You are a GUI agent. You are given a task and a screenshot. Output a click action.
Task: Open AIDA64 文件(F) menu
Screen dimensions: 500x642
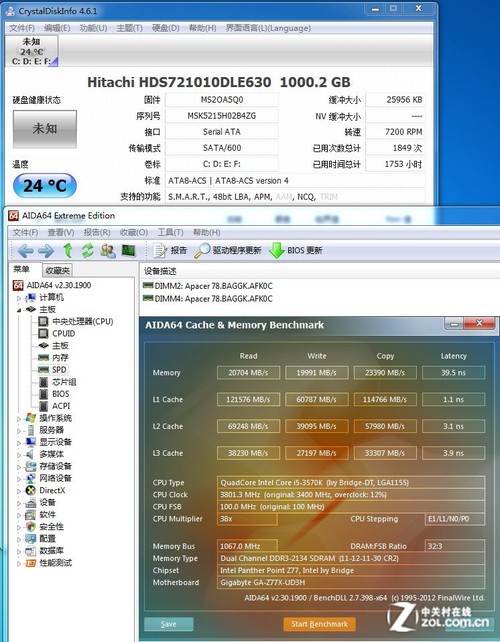[x=25, y=233]
